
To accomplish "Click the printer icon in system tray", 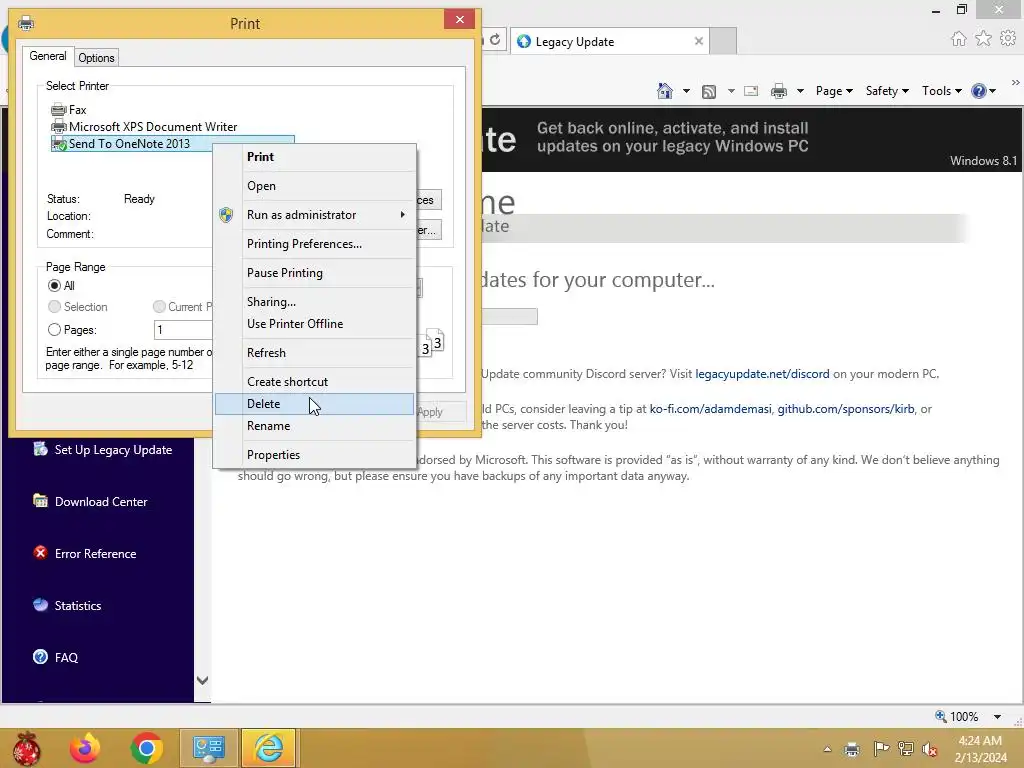I will click(x=852, y=749).
